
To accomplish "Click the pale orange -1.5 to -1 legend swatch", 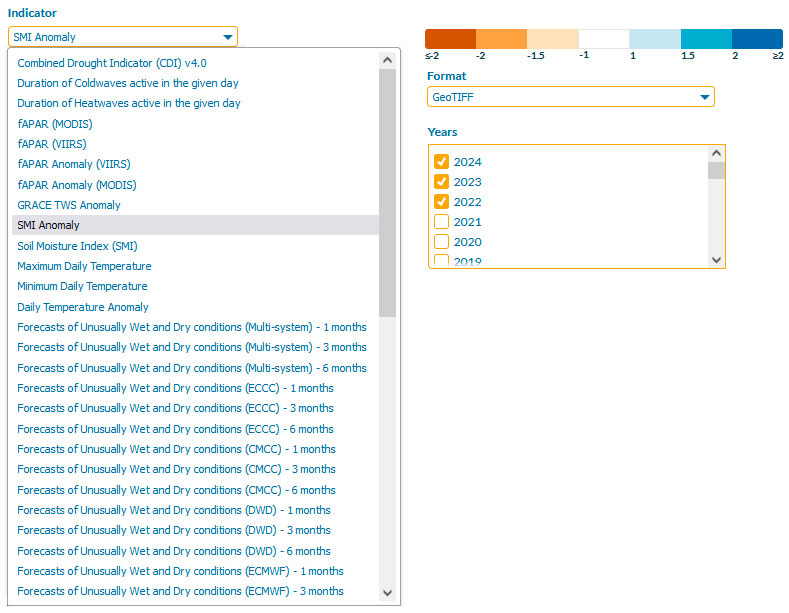I will tap(553, 39).
